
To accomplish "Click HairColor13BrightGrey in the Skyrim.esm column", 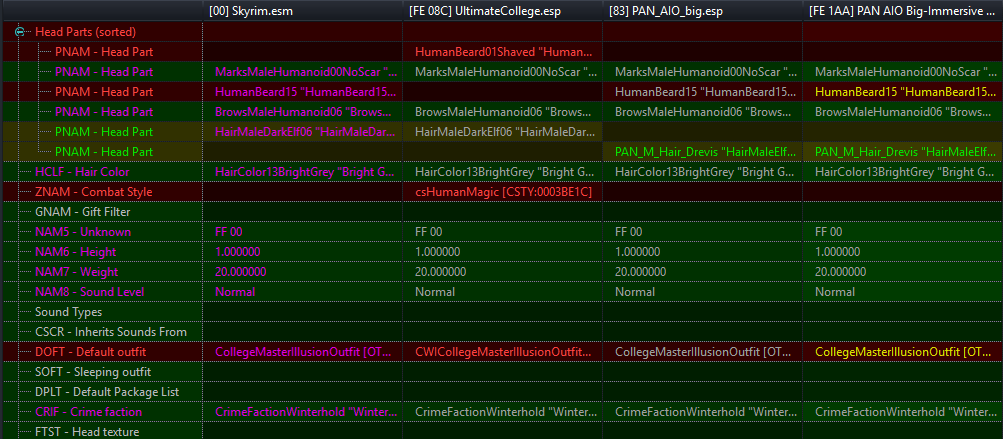I will click(304, 172).
